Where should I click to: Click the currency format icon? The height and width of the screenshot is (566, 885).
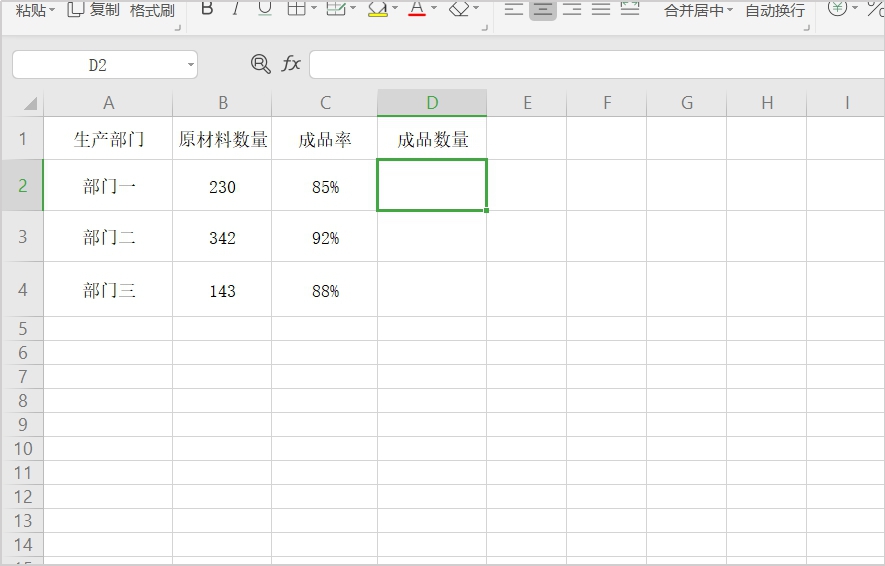[x=837, y=8]
